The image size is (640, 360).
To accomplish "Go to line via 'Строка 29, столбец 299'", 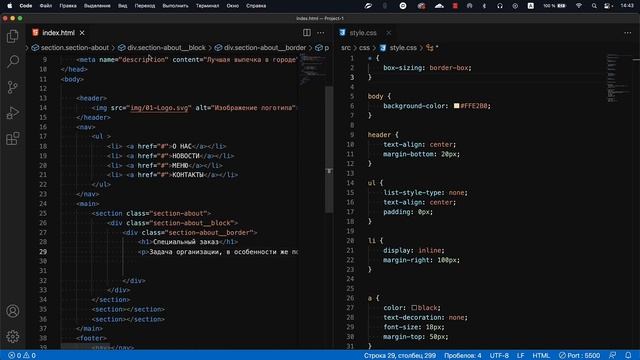I will click(400, 356).
